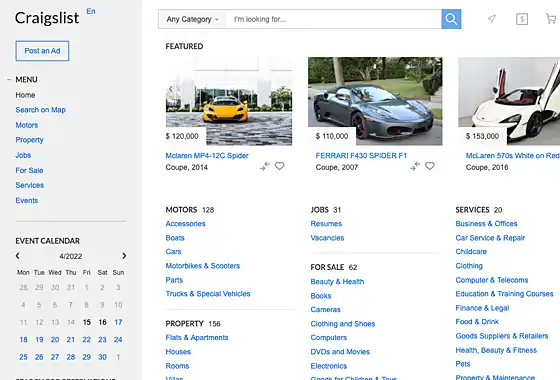Open Cars category
The width and height of the screenshot is (560, 380).
[173, 251]
